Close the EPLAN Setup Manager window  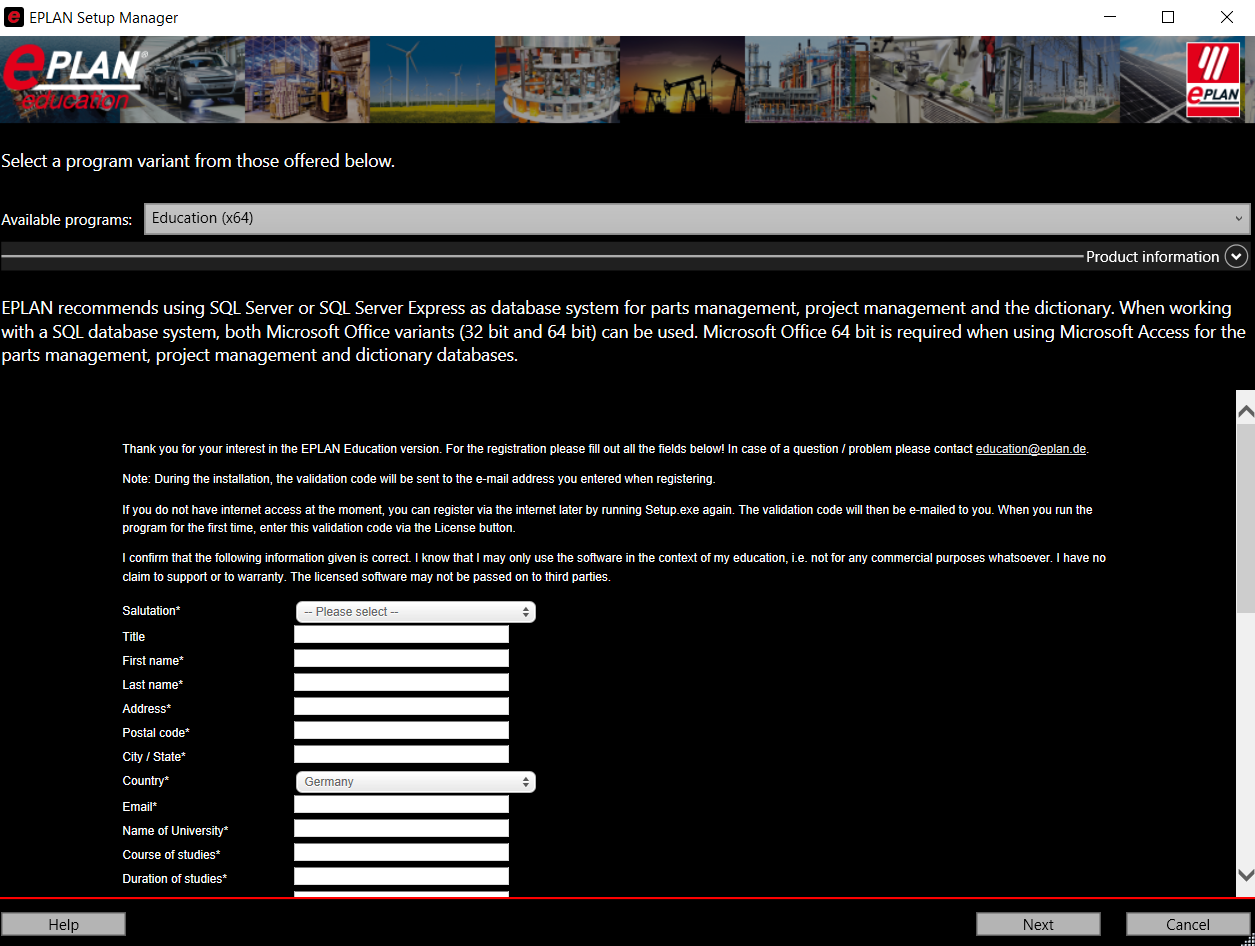tap(1226, 17)
